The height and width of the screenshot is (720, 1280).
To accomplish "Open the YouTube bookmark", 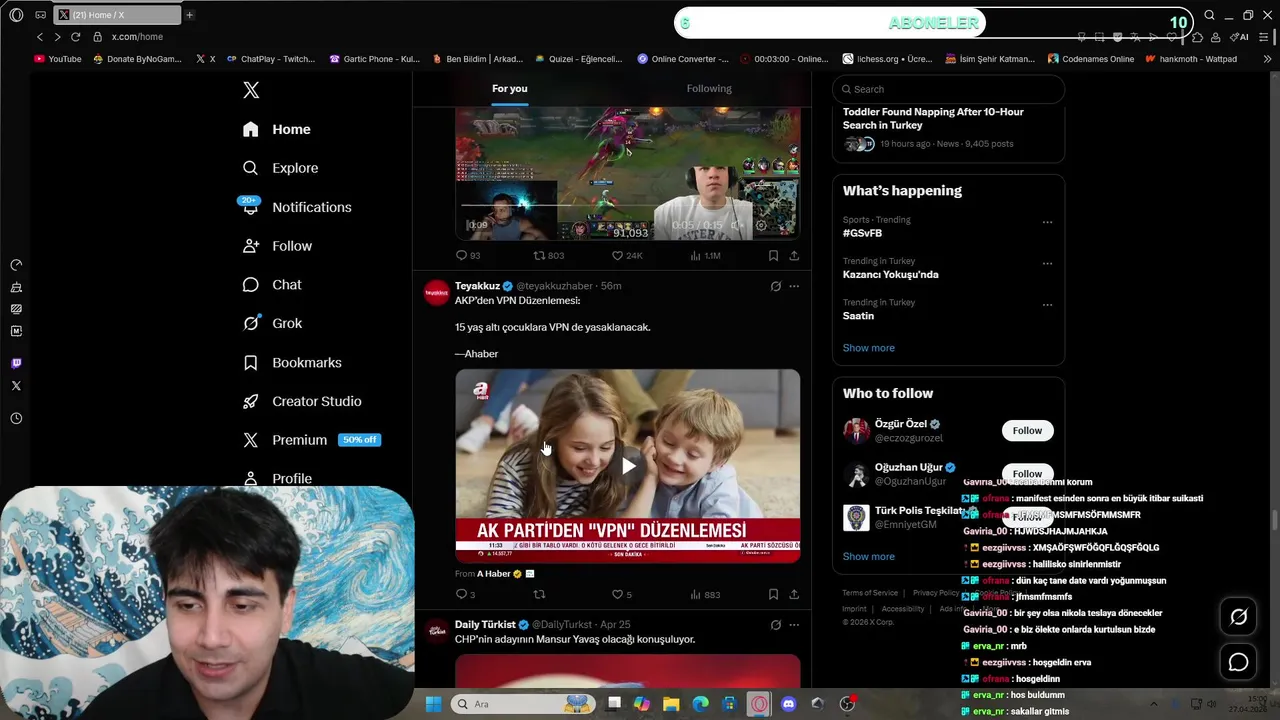I will 58,59.
